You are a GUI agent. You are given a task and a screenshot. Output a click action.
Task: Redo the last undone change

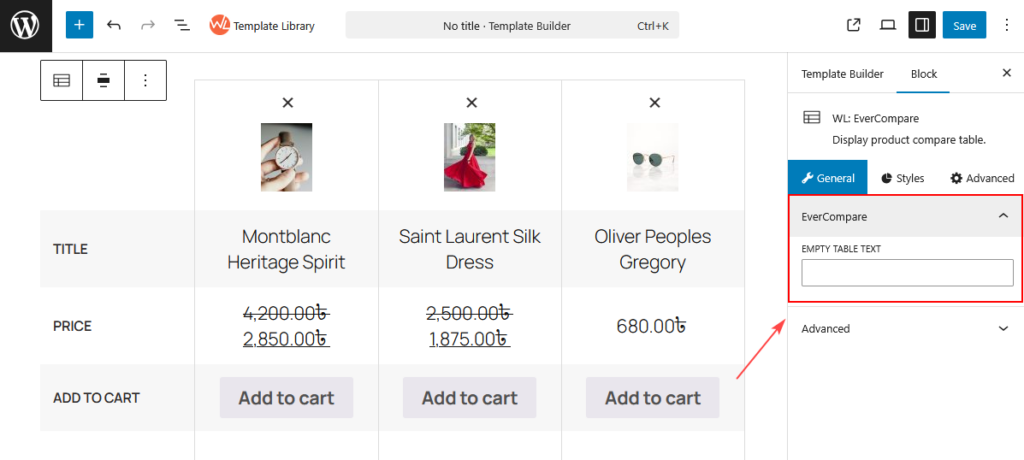[148, 25]
